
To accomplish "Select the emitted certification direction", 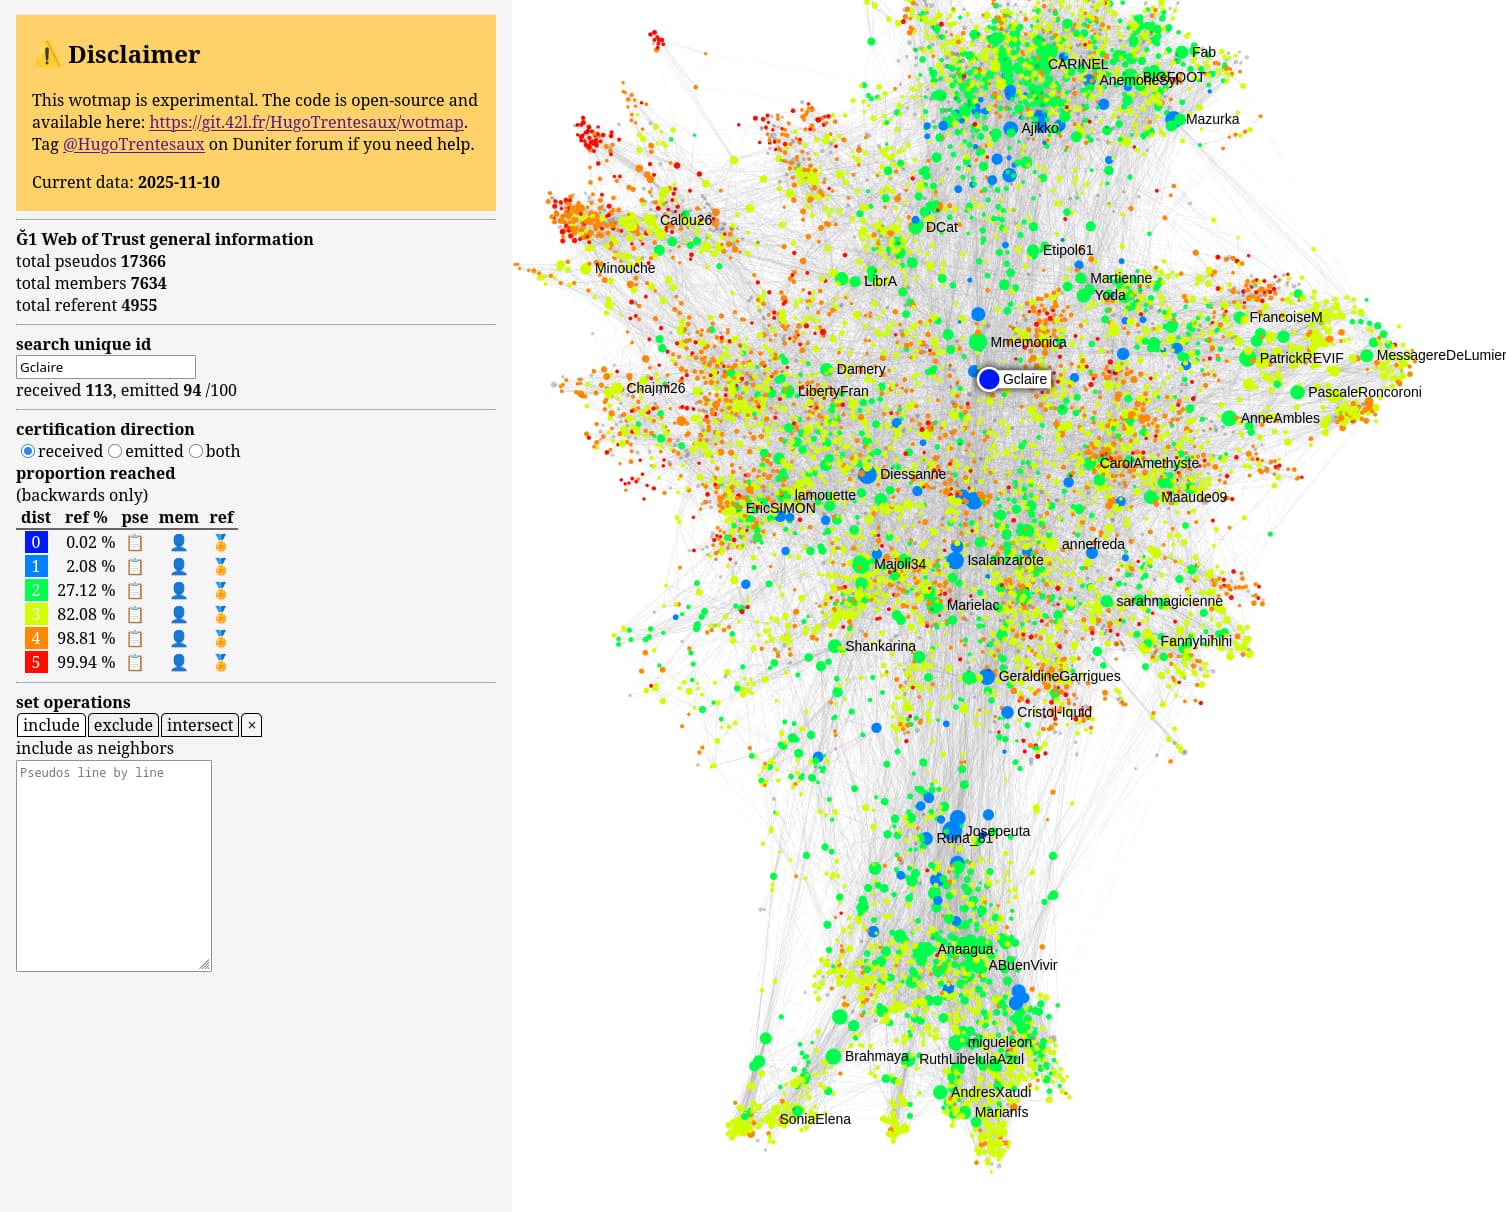I will pos(115,451).
